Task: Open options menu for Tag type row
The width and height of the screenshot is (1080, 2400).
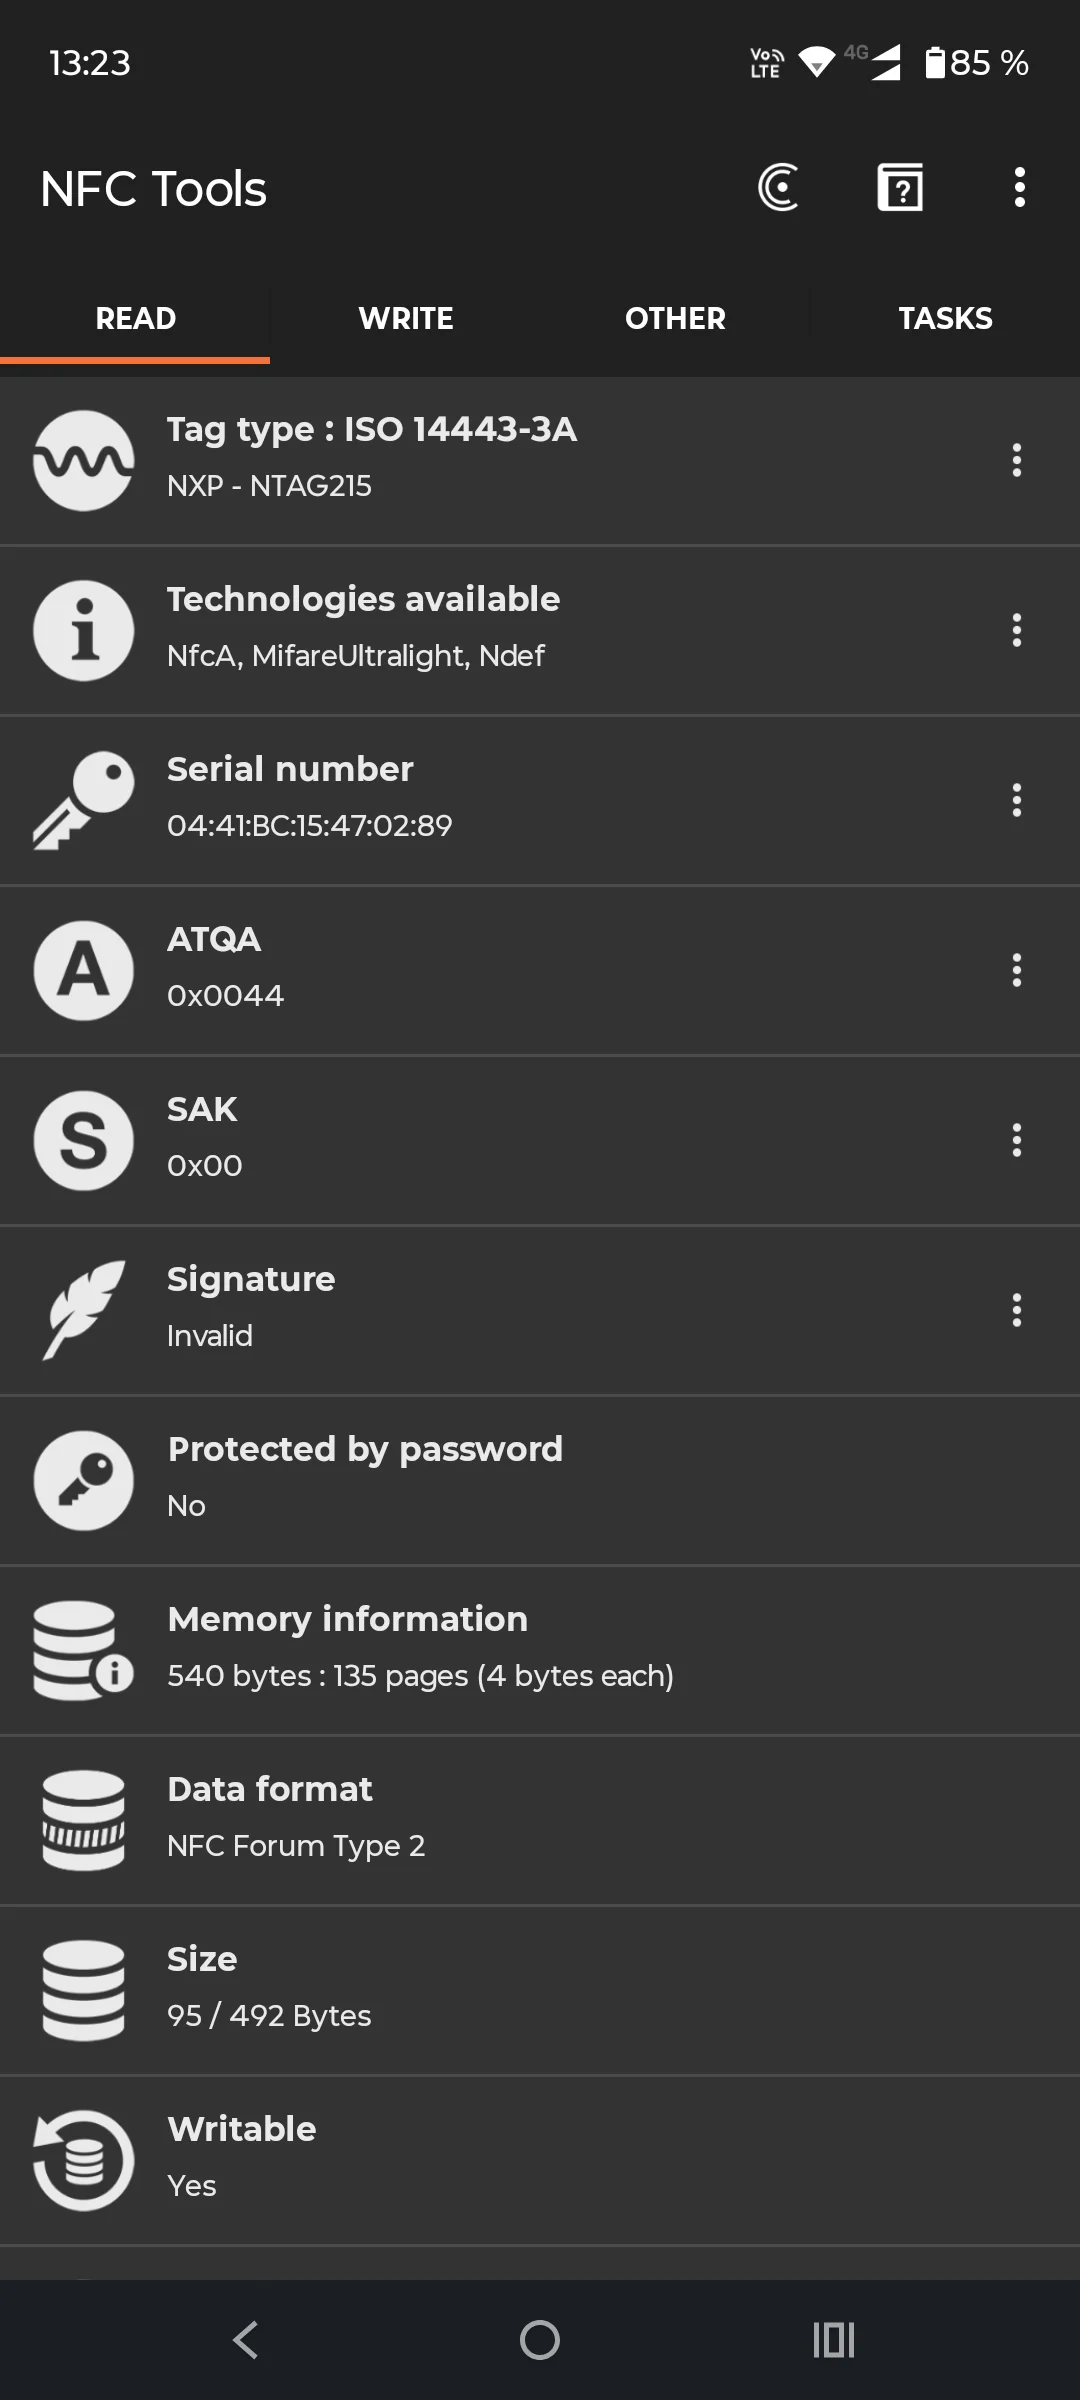Action: (1016, 460)
